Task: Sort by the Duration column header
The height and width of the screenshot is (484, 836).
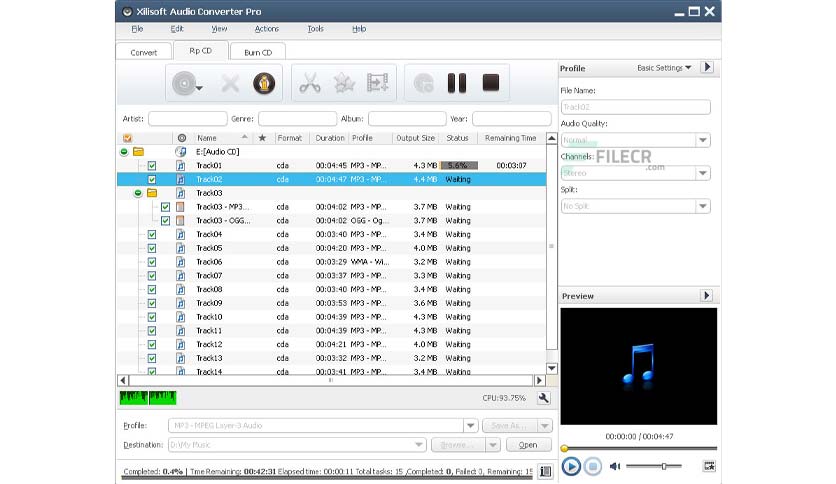Action: coord(329,138)
